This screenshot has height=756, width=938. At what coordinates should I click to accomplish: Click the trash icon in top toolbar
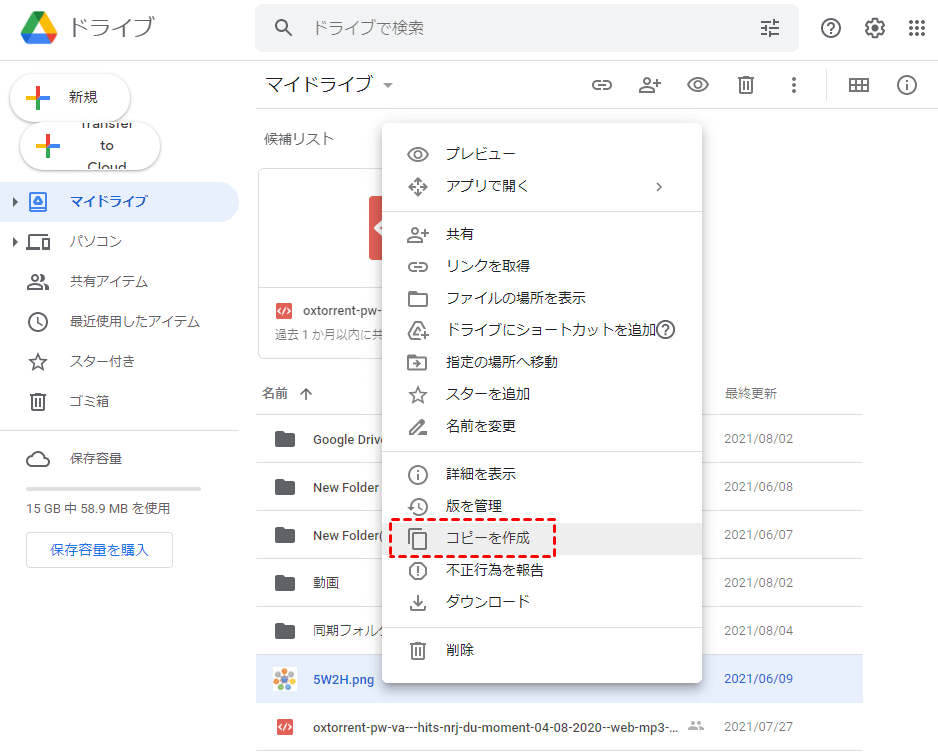click(746, 85)
